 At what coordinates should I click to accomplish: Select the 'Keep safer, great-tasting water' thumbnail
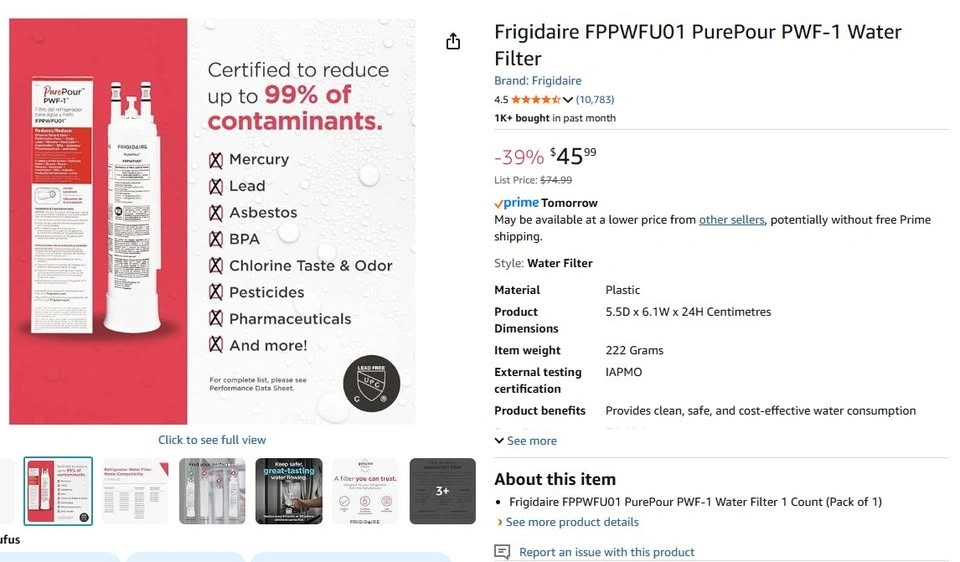point(289,491)
